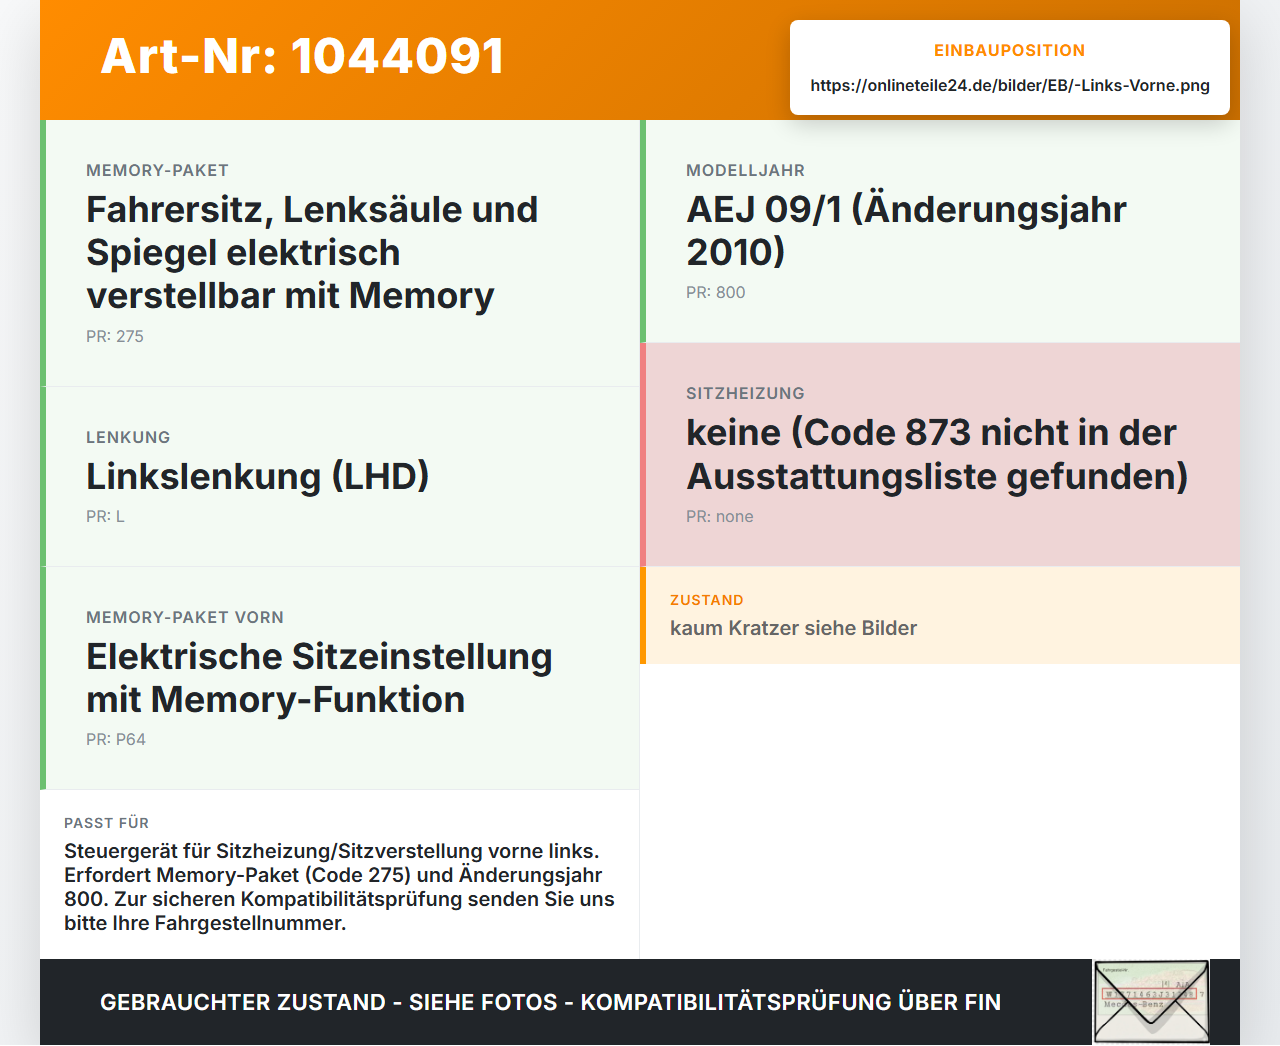The width and height of the screenshot is (1280, 1046).
Task: Click the PR: 275 code
Action: pos(115,336)
